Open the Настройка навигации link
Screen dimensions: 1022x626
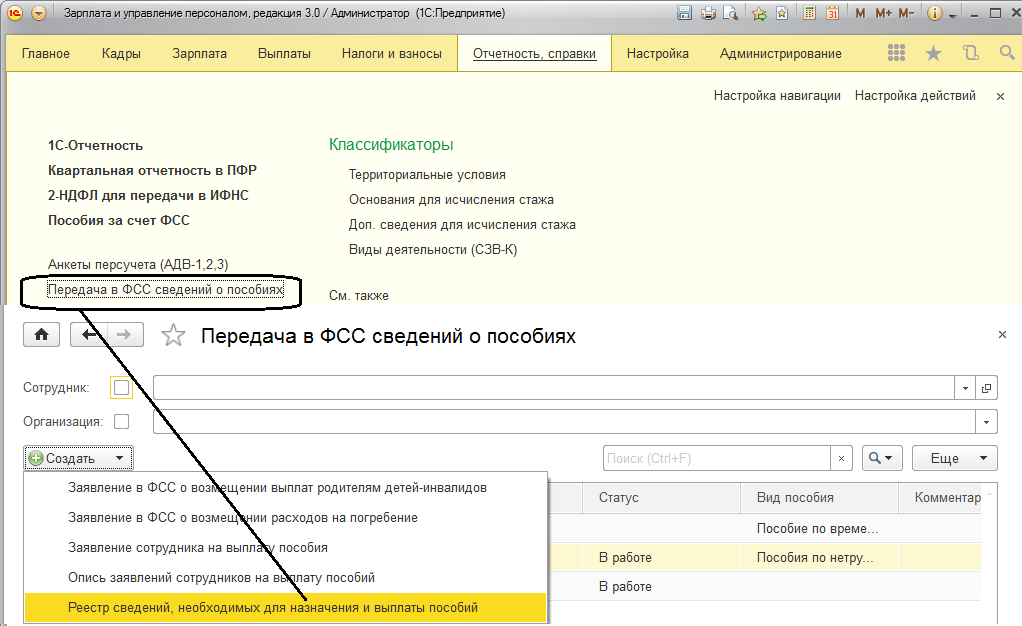[776, 96]
